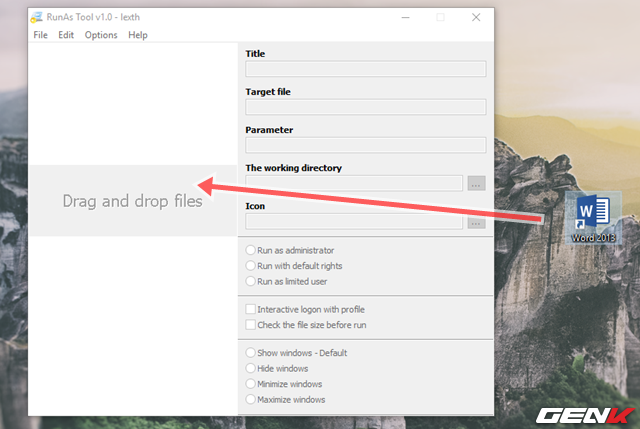Open the File menu
Screen dimensions: 640x429
(x=40, y=35)
